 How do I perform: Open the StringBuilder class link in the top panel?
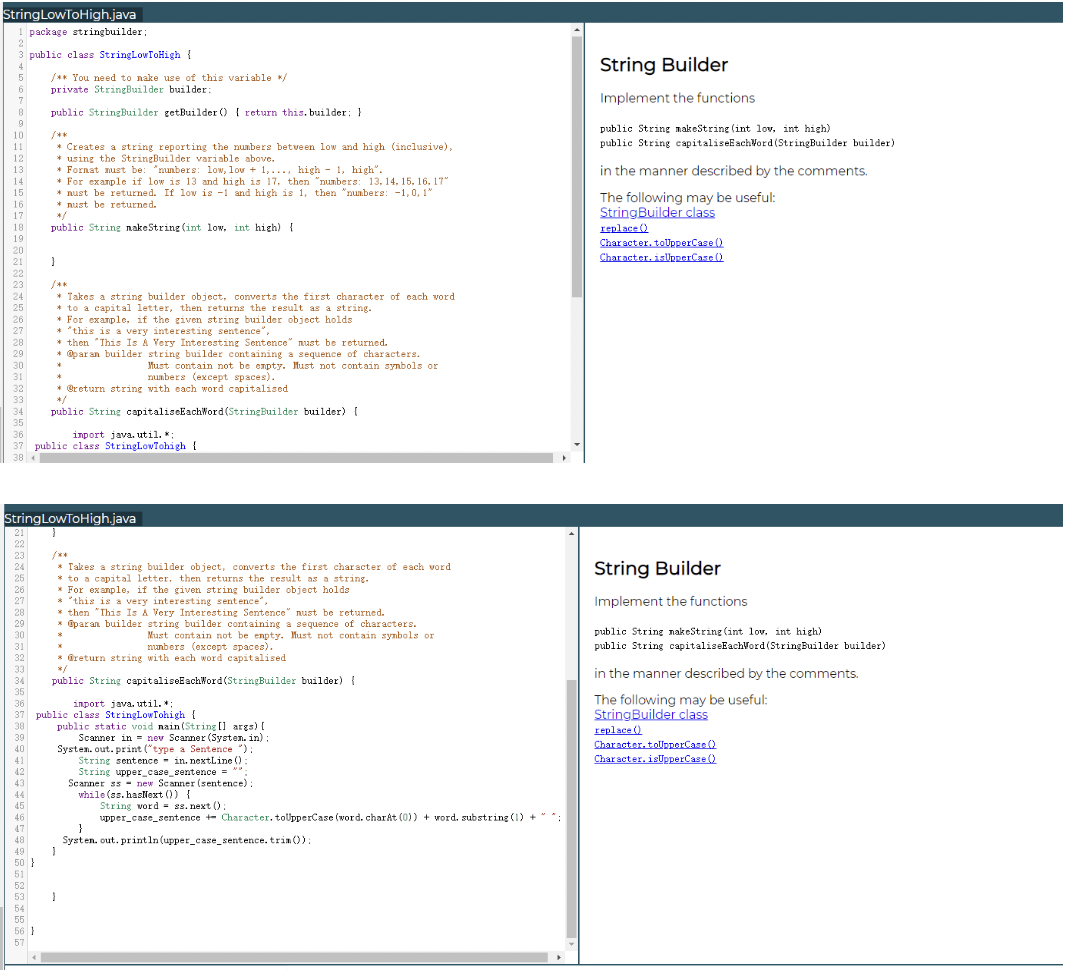657,213
